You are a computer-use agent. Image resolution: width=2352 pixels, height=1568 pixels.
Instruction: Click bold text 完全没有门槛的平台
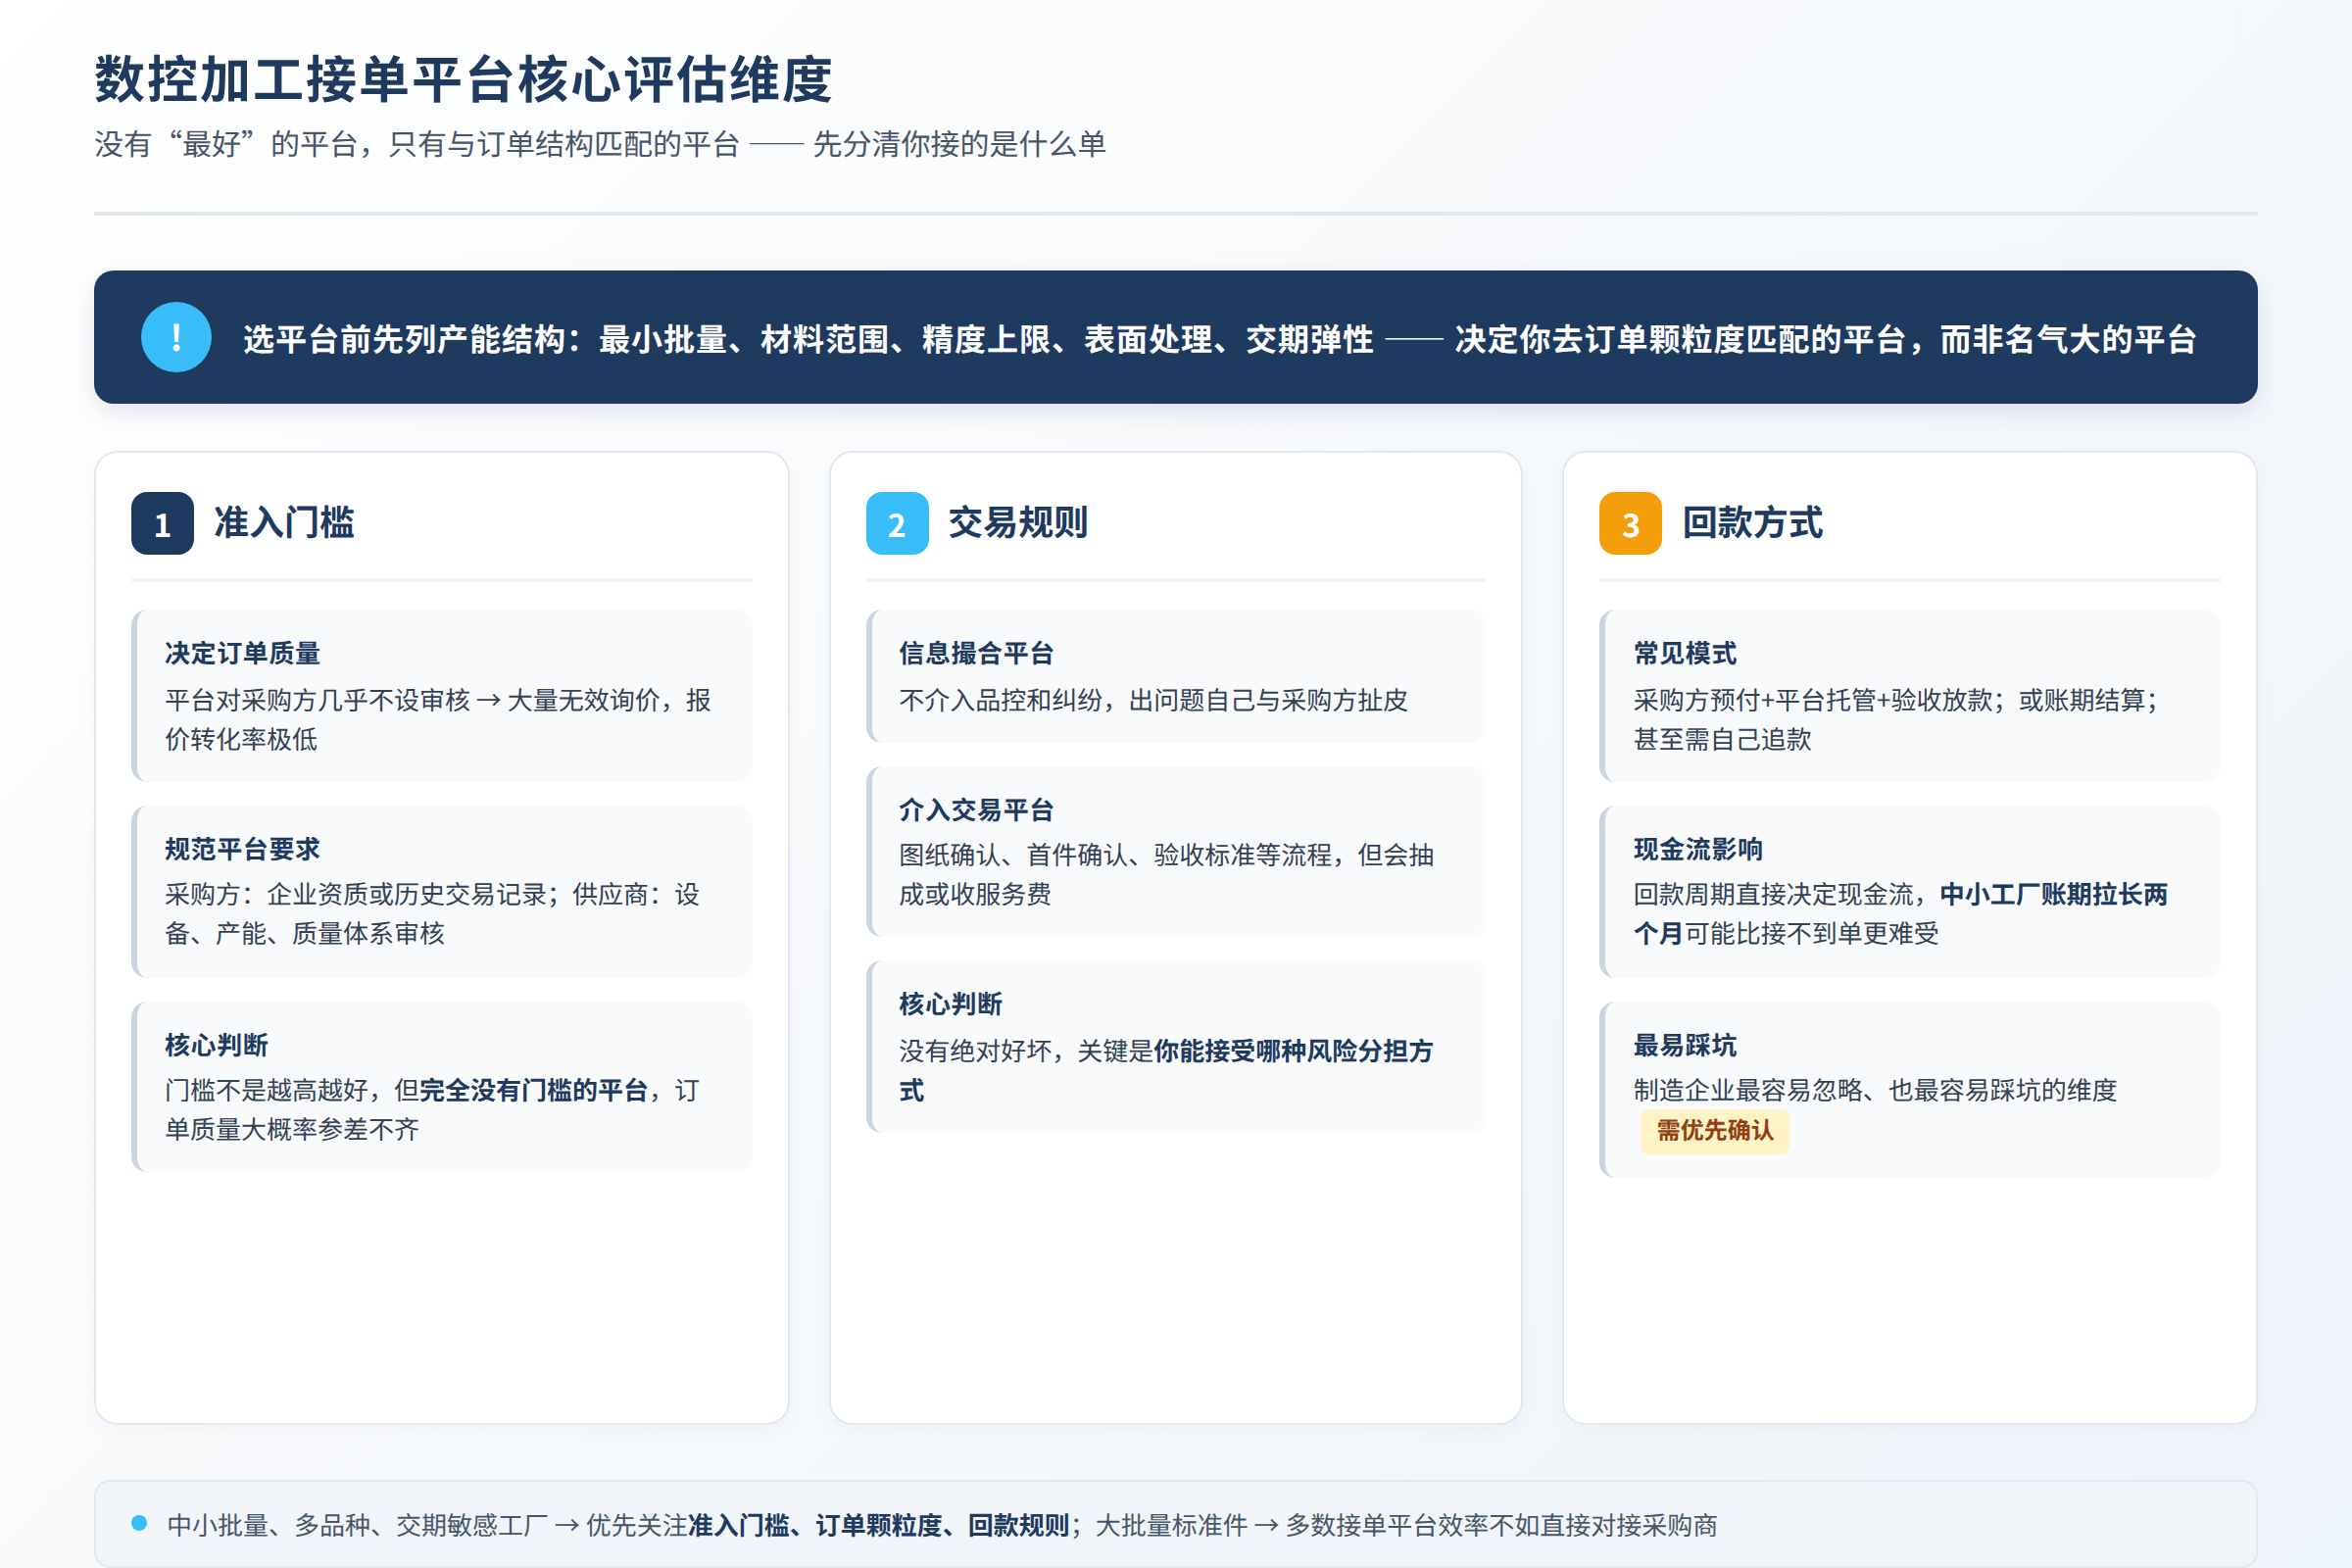click(534, 1091)
